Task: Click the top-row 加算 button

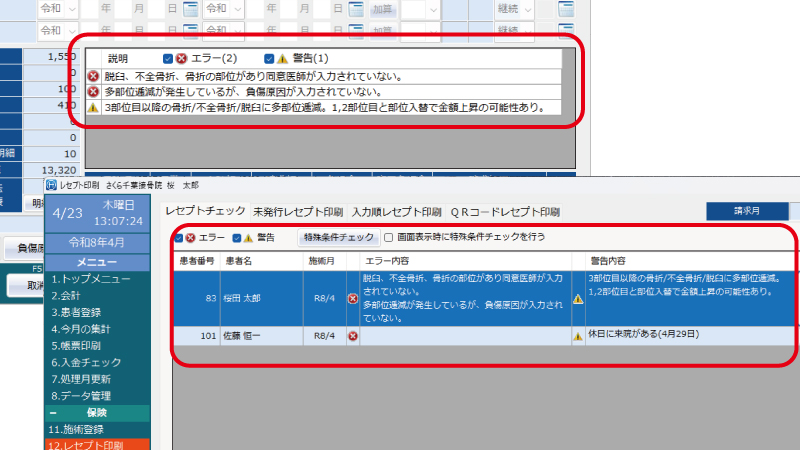Action: [383, 9]
